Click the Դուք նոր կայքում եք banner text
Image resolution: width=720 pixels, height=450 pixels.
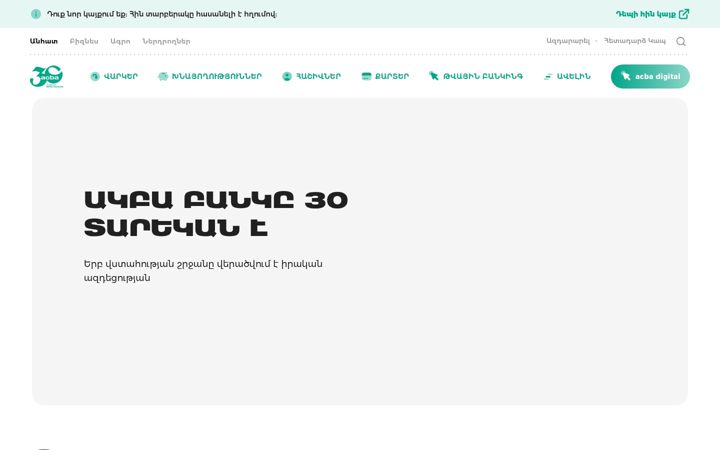162,14
